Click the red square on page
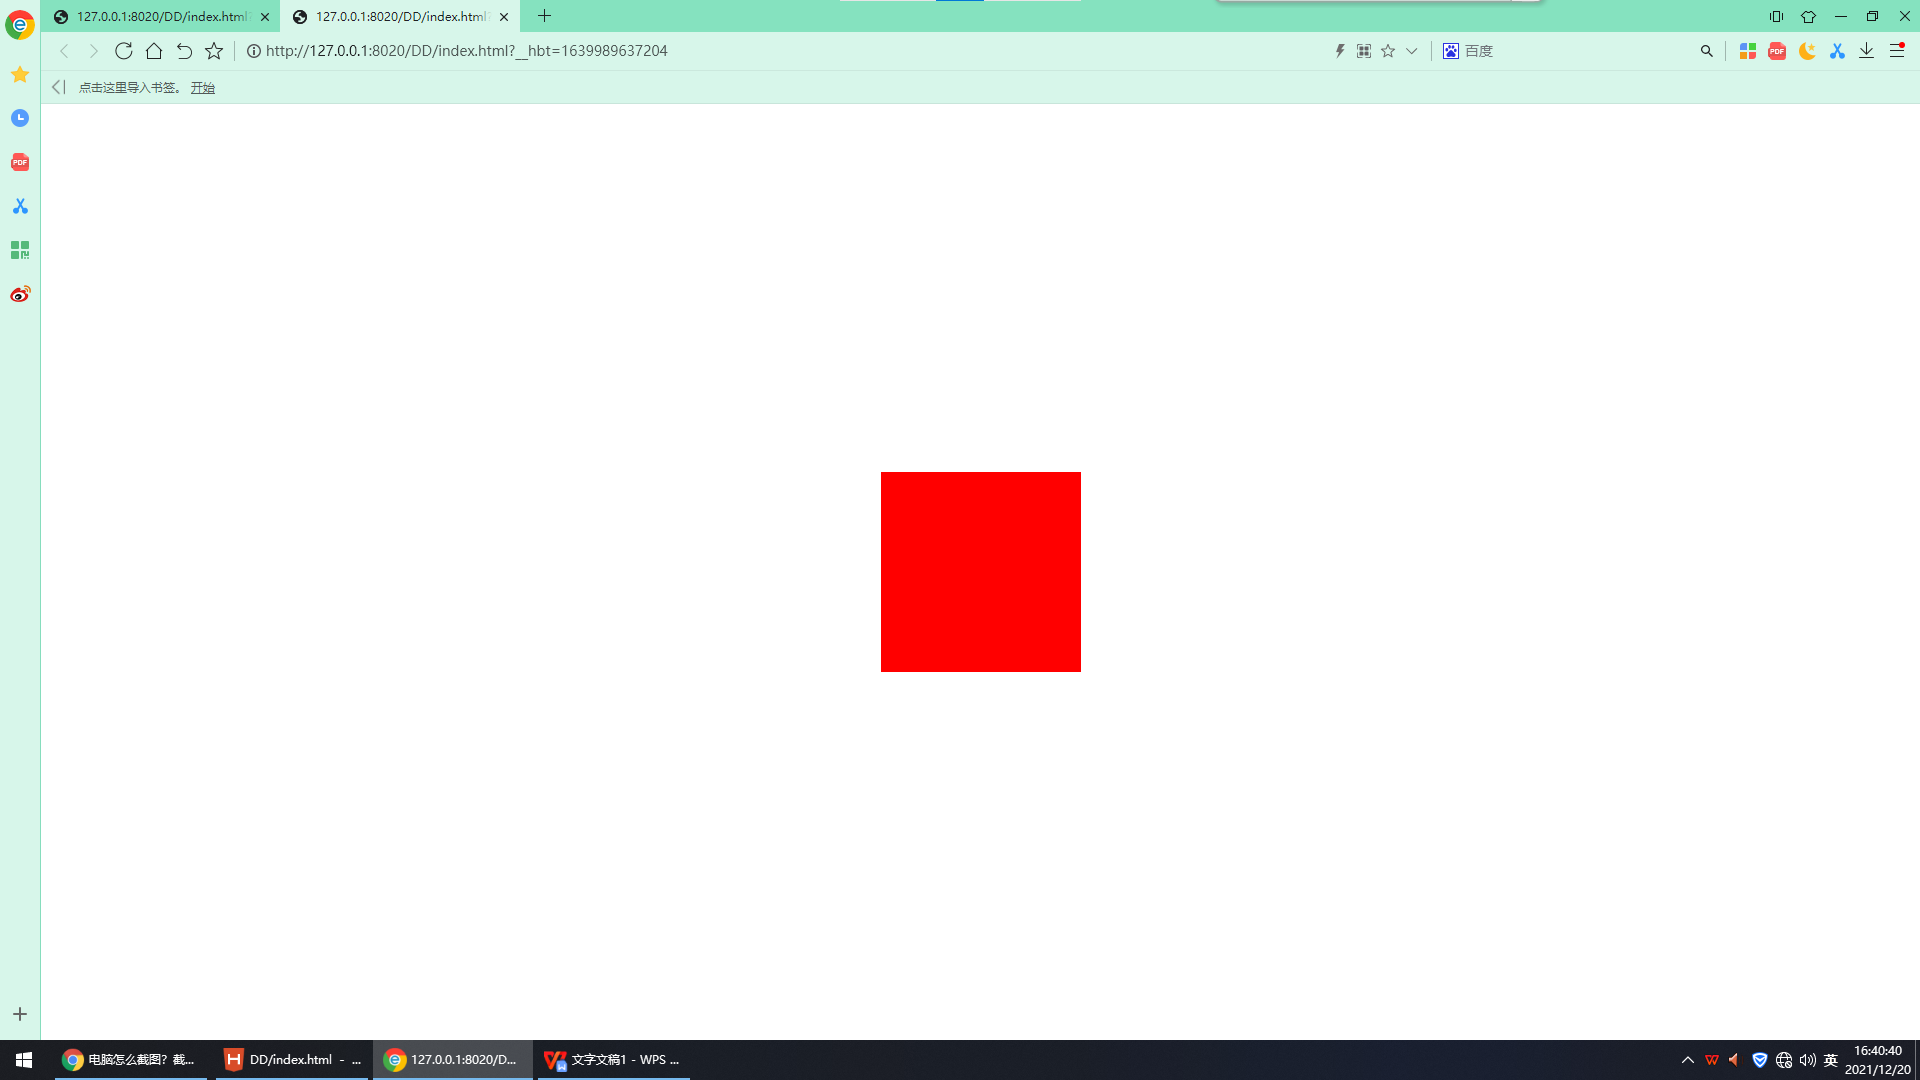The height and width of the screenshot is (1080, 1920). point(981,572)
